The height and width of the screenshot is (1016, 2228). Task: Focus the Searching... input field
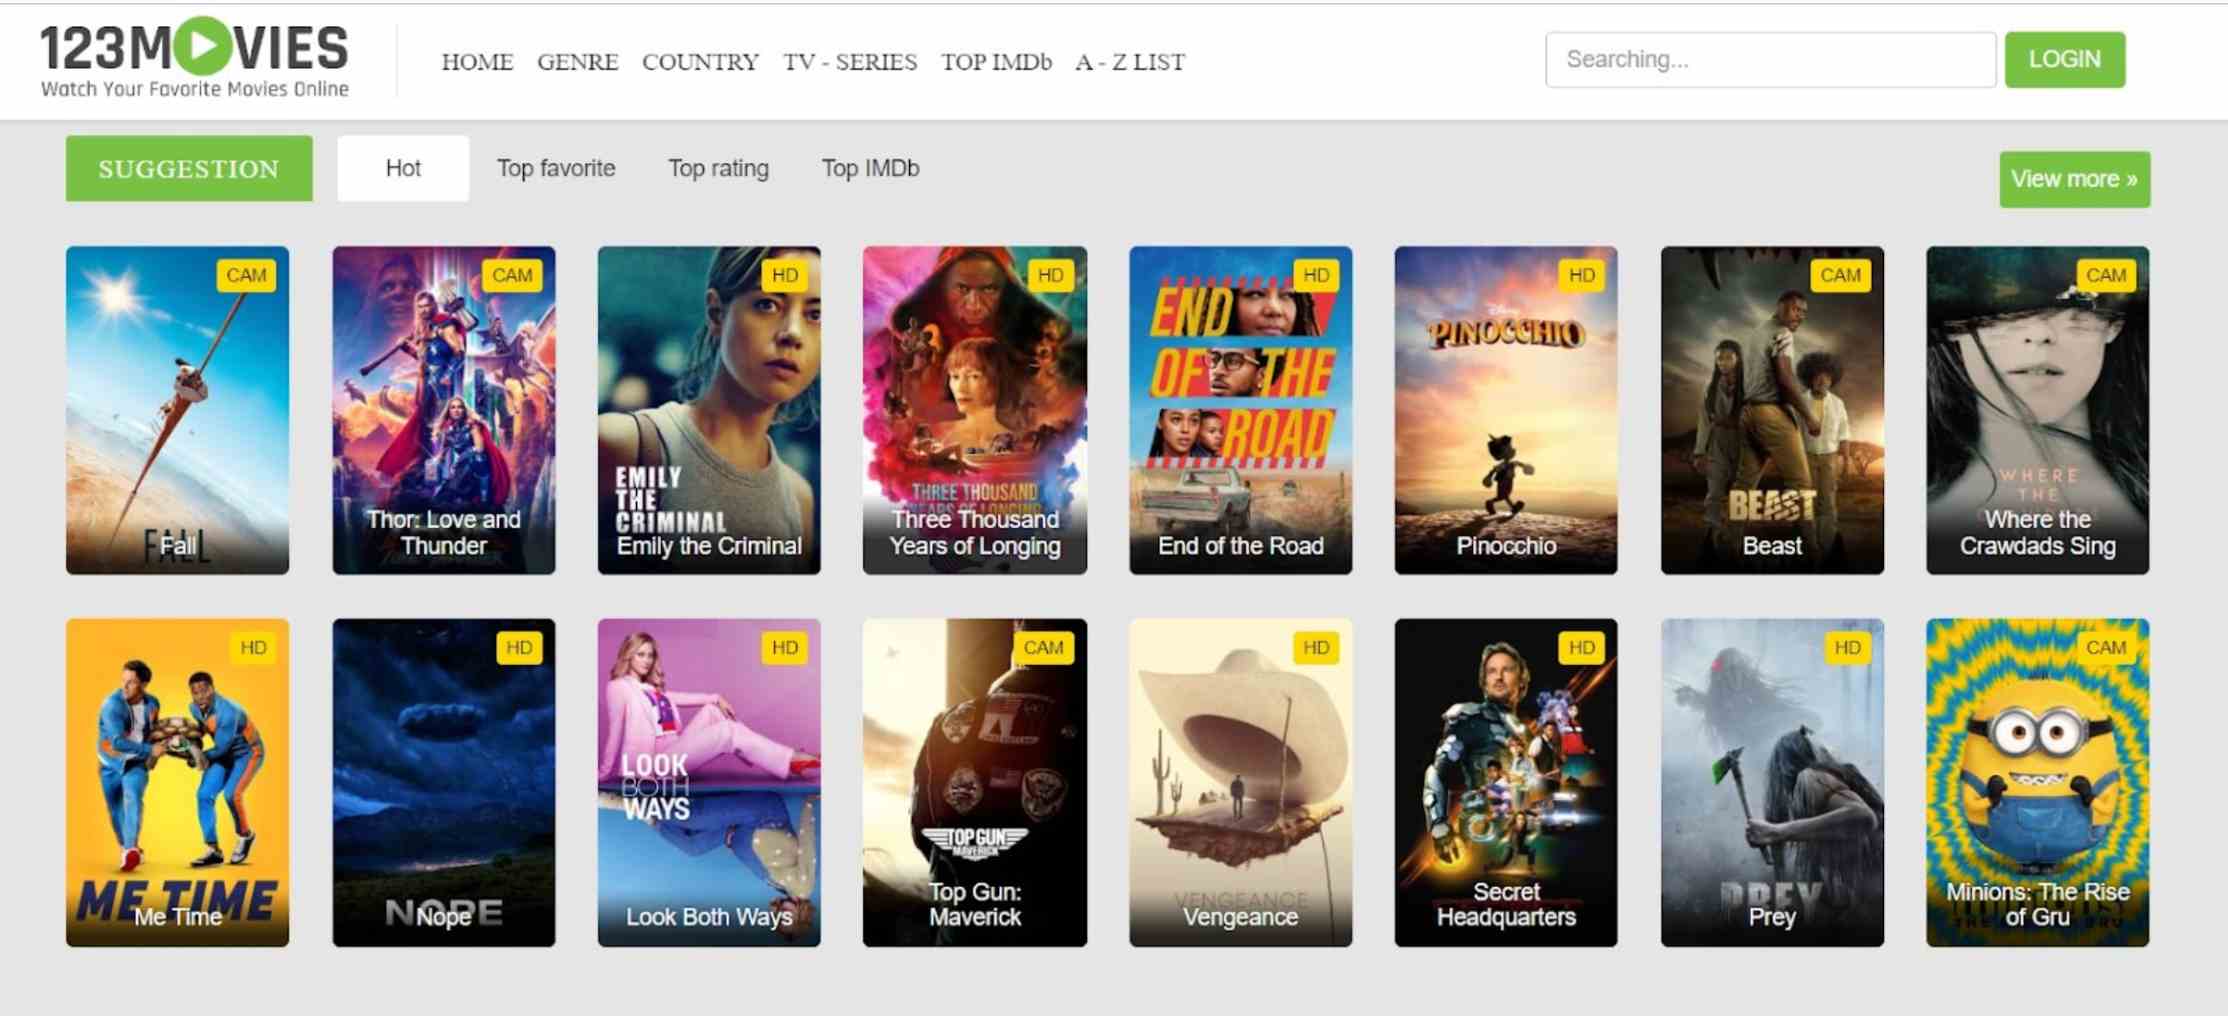(x=1770, y=60)
